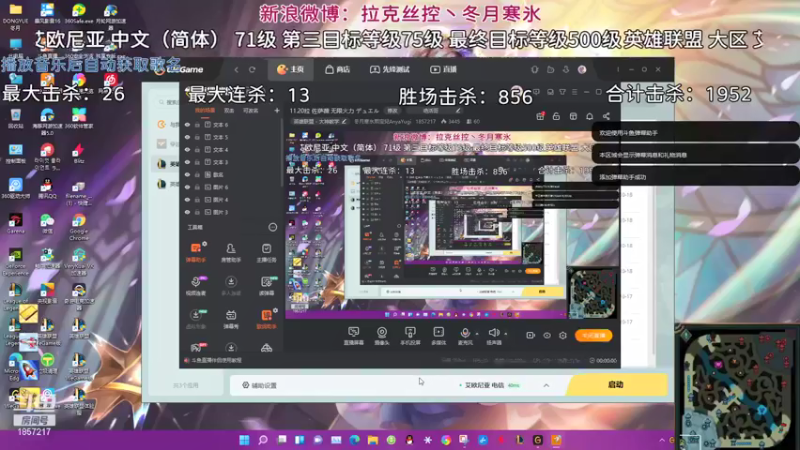Mute the 扬声器 speaker icon
The width and height of the screenshot is (800, 450).
(x=493, y=333)
